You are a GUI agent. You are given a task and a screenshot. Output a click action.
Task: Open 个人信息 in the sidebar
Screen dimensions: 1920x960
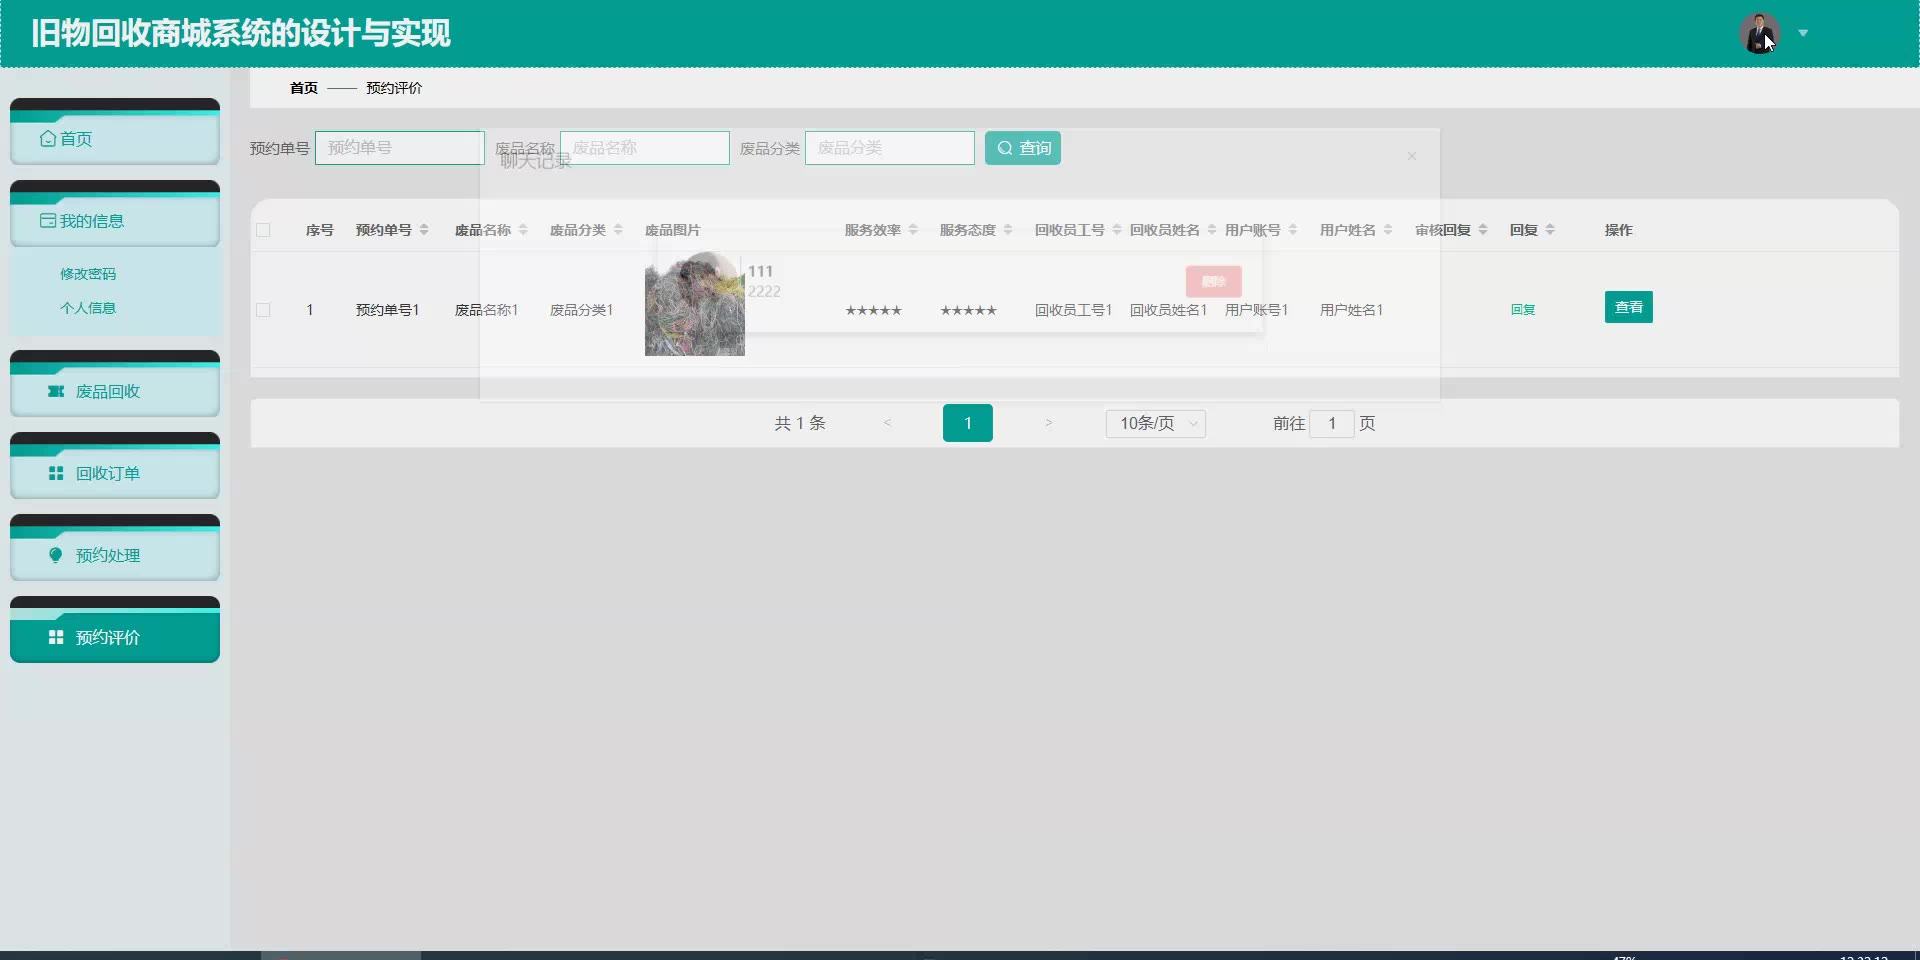coord(88,308)
